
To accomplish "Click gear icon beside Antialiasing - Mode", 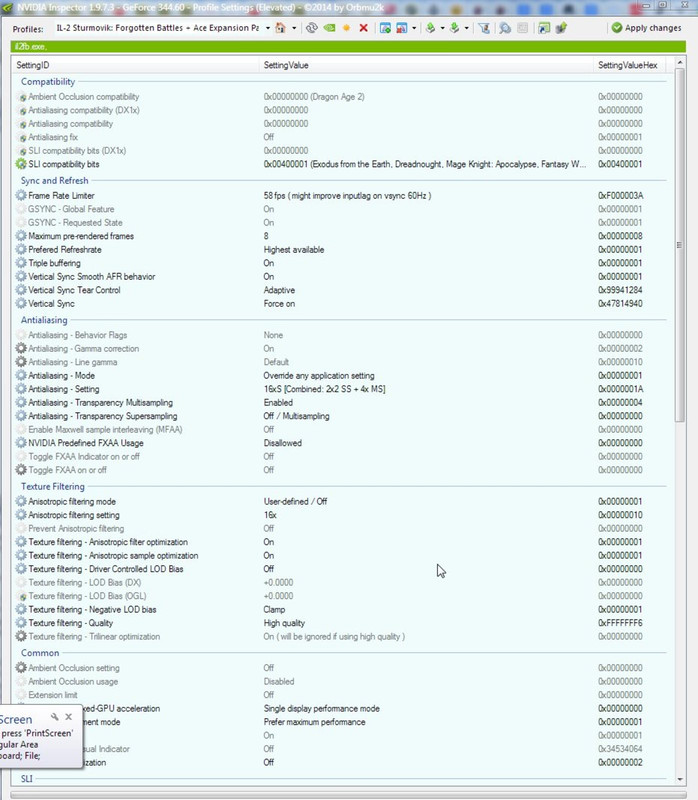I will coord(21,376).
